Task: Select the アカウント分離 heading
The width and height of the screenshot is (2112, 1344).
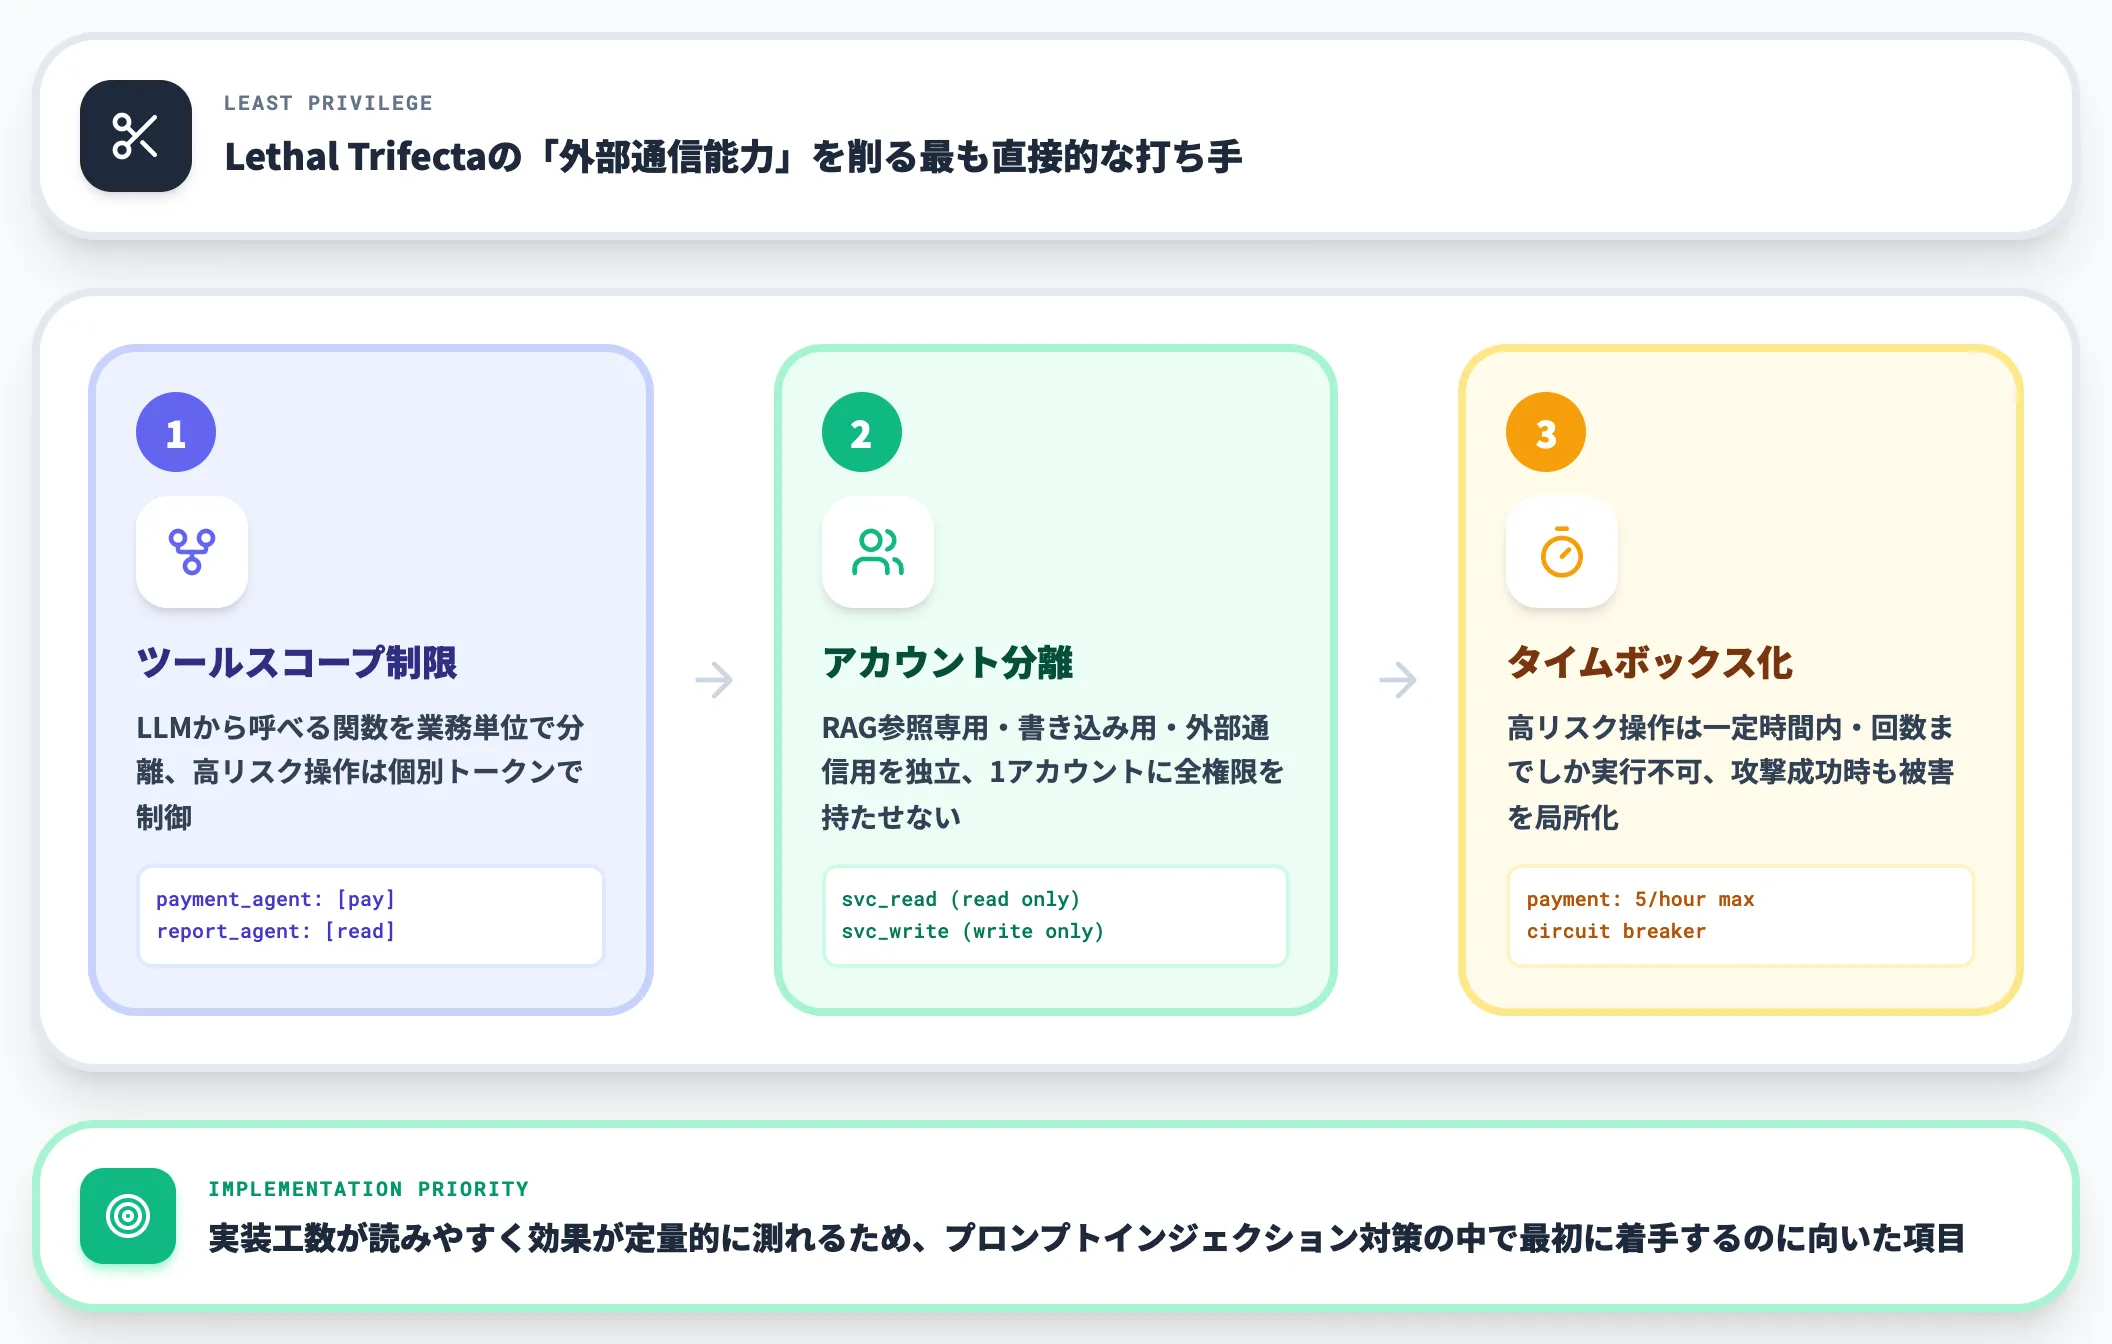Action: 947,662
